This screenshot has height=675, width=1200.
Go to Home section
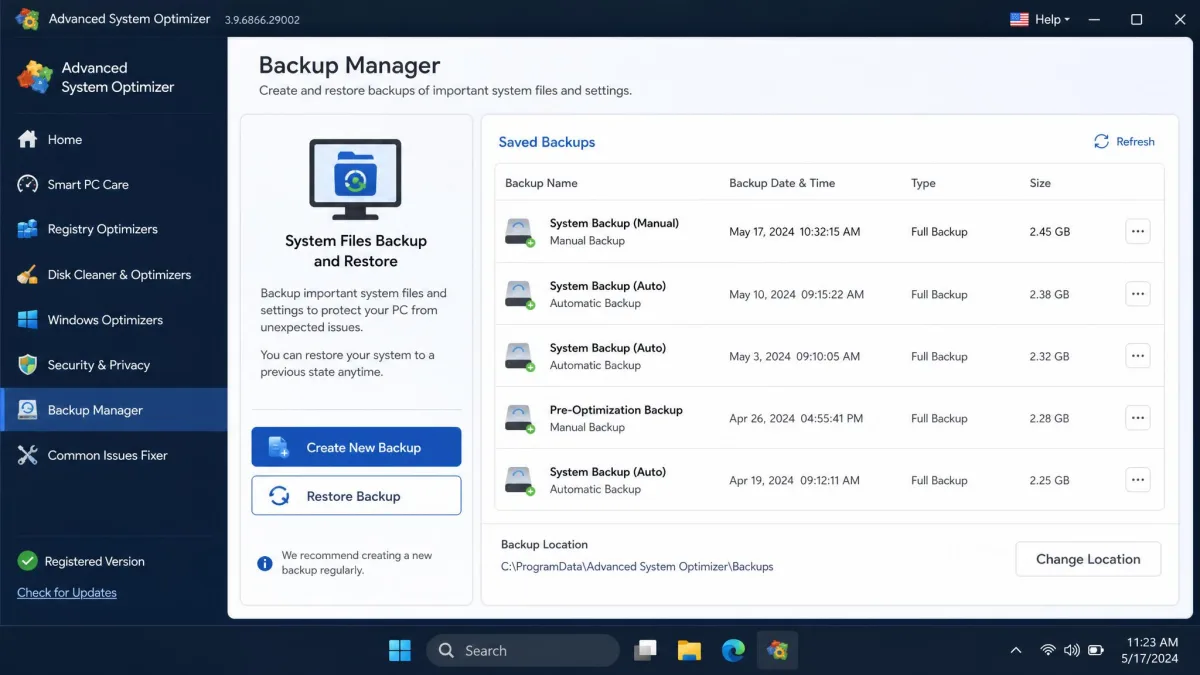click(114, 139)
